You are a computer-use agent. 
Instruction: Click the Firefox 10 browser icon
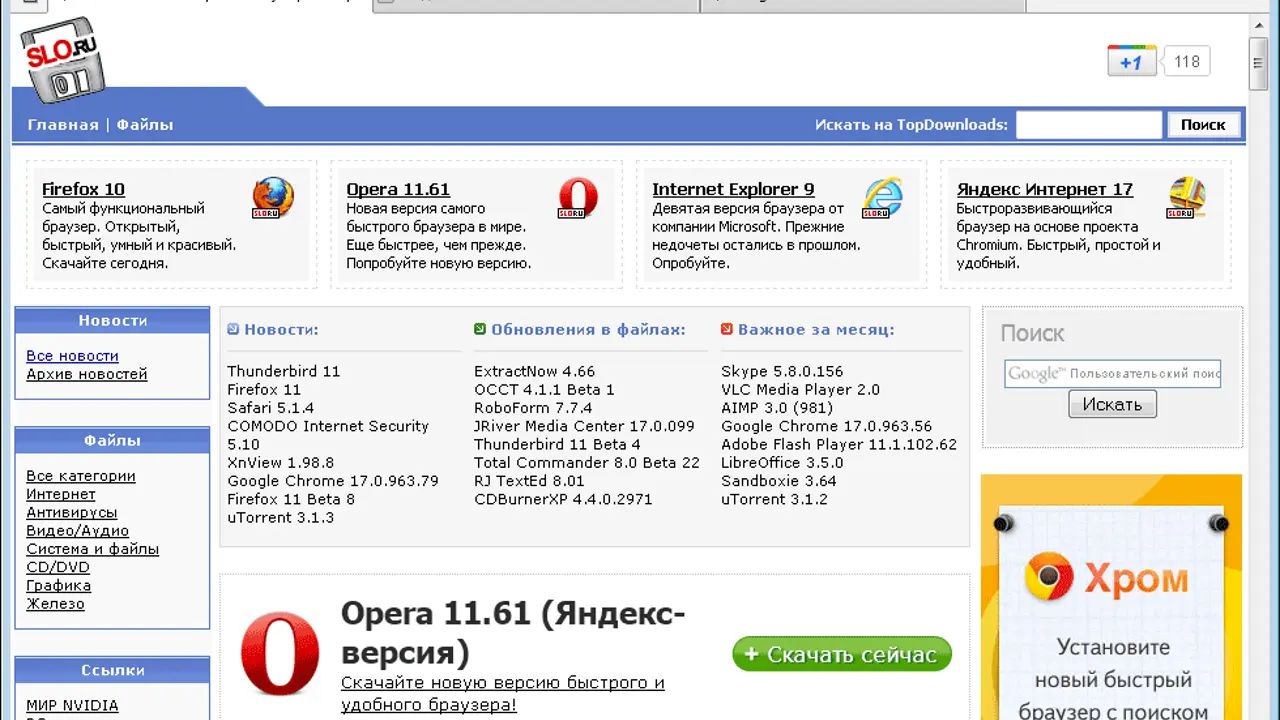click(x=273, y=198)
